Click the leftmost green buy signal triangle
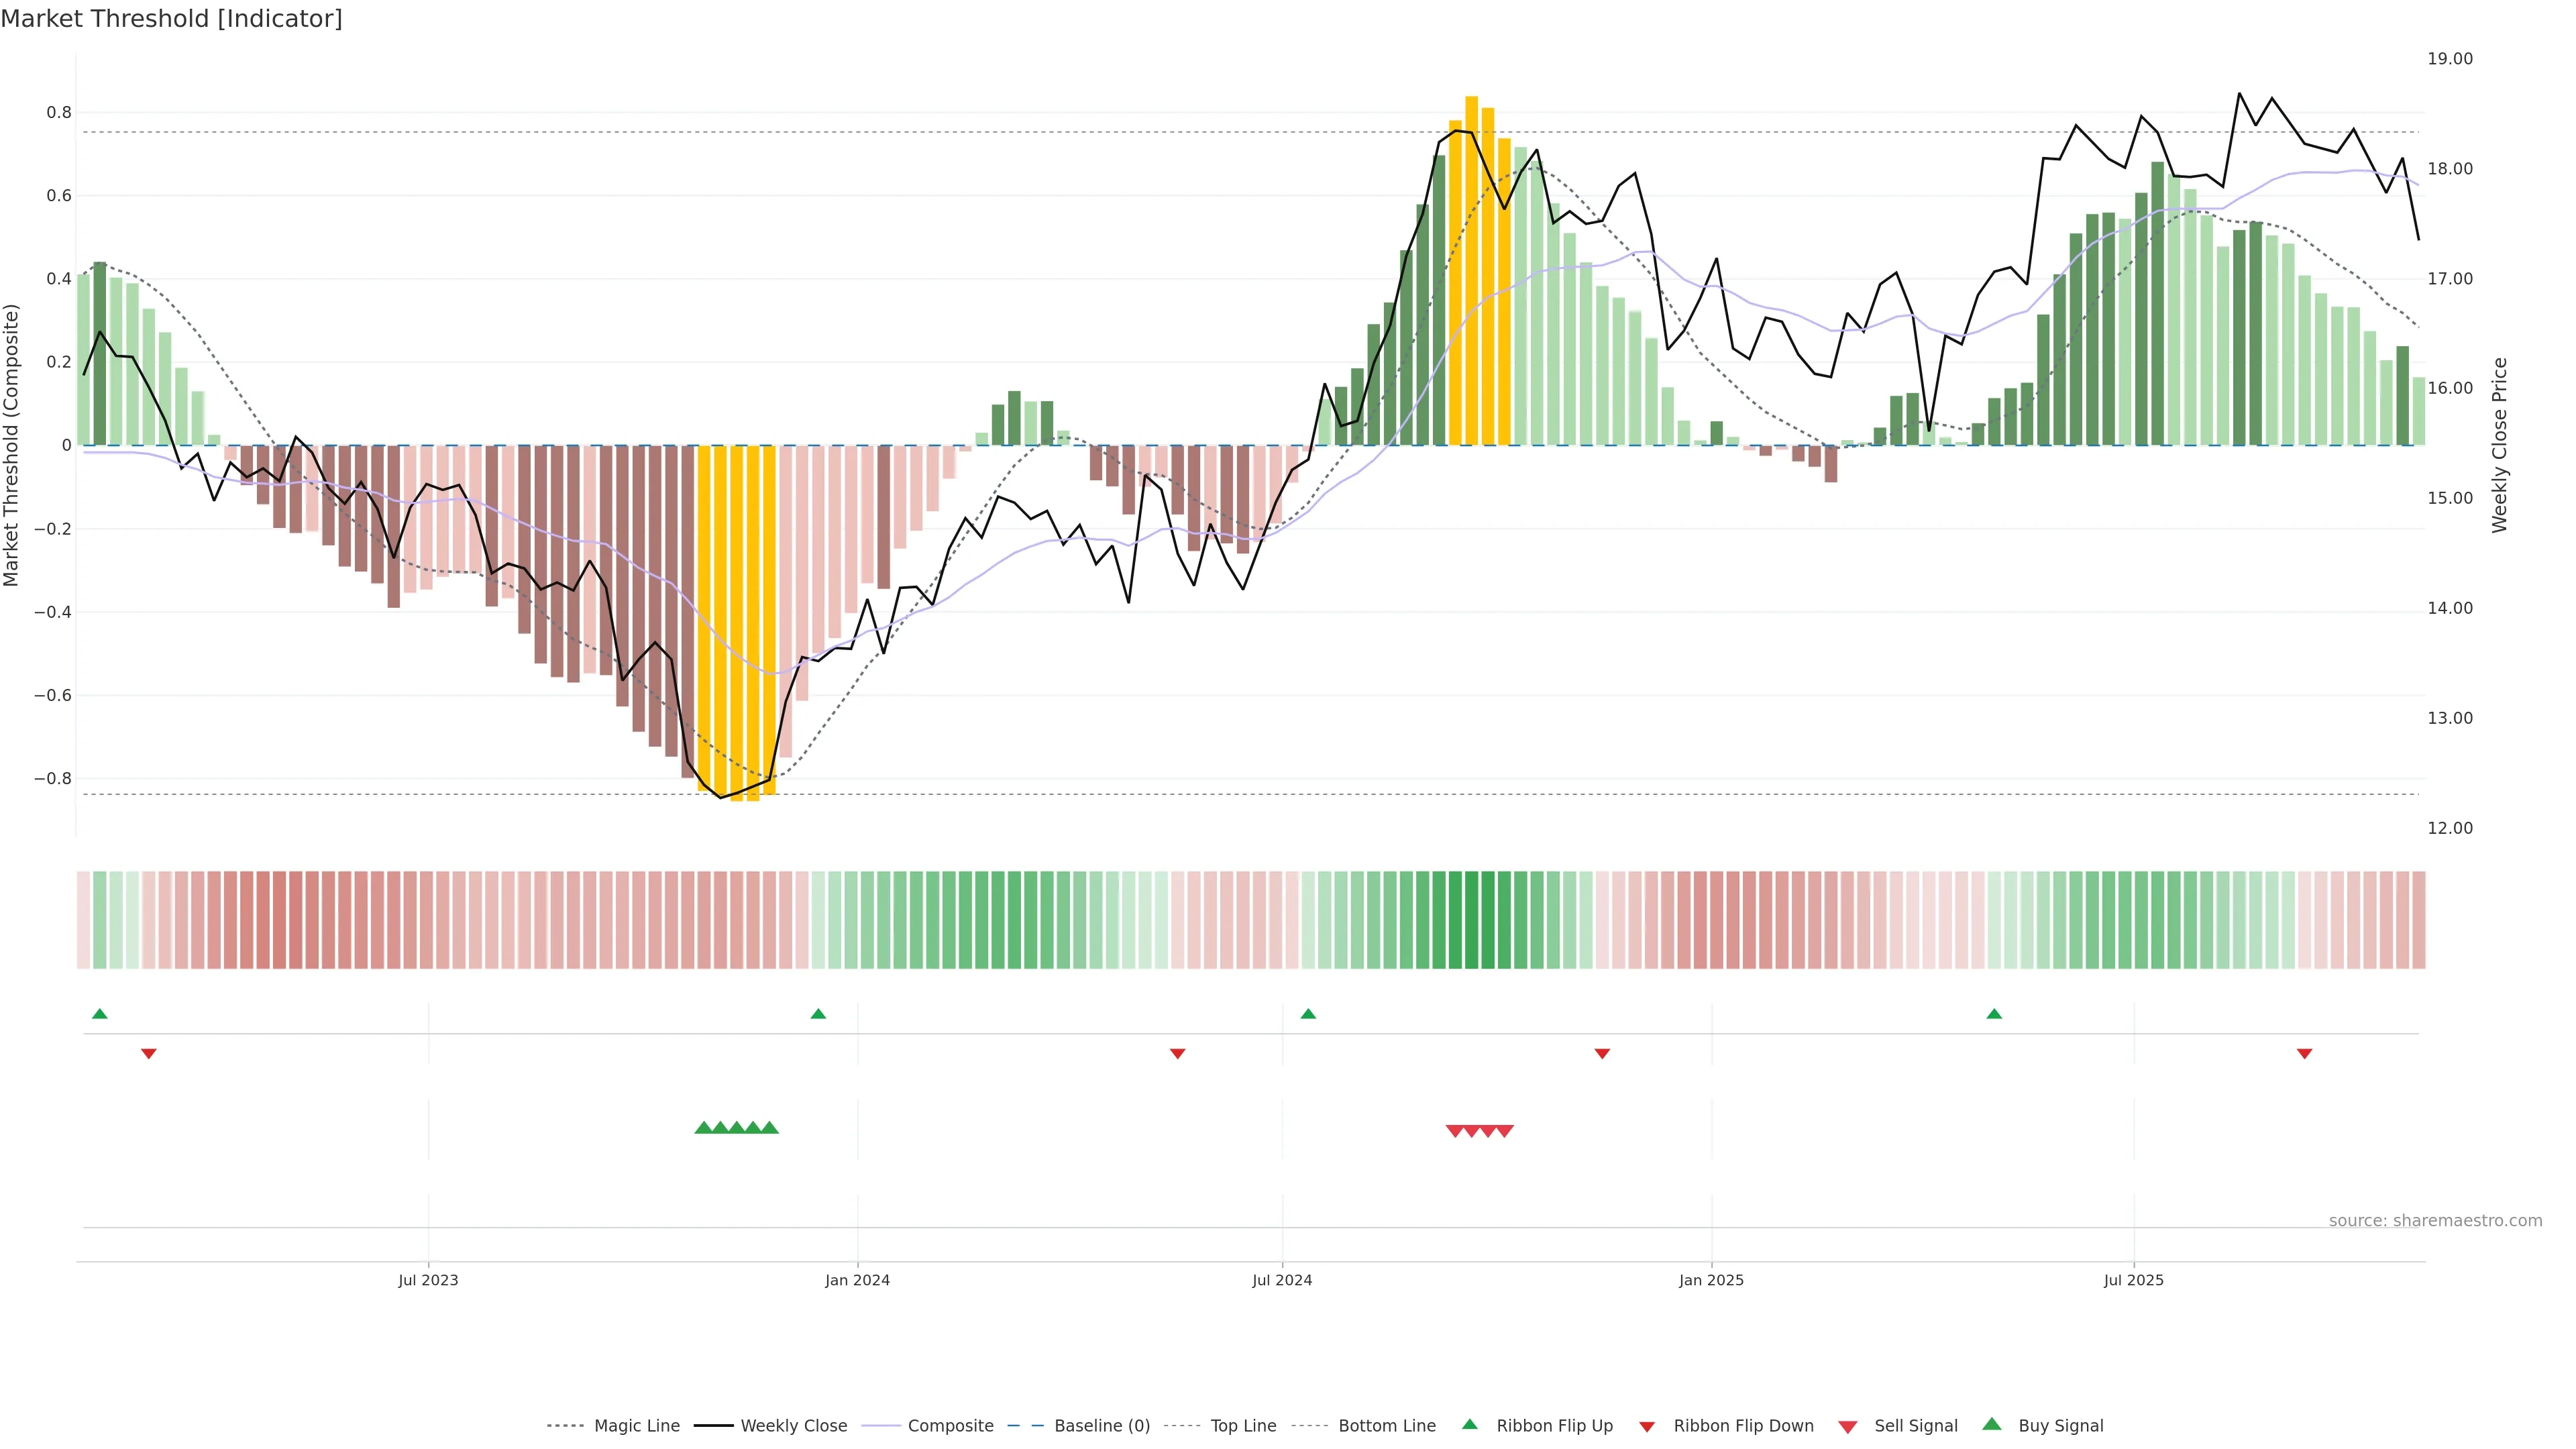Viewport: 2576px width, 1449px height. [x=703, y=1128]
